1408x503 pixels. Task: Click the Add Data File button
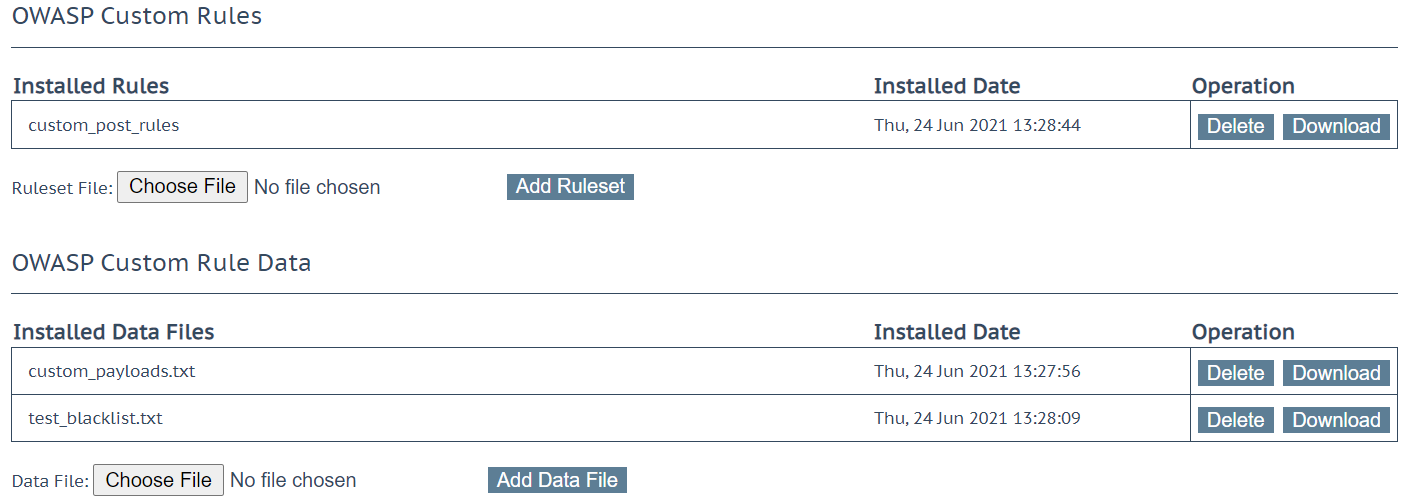(557, 480)
